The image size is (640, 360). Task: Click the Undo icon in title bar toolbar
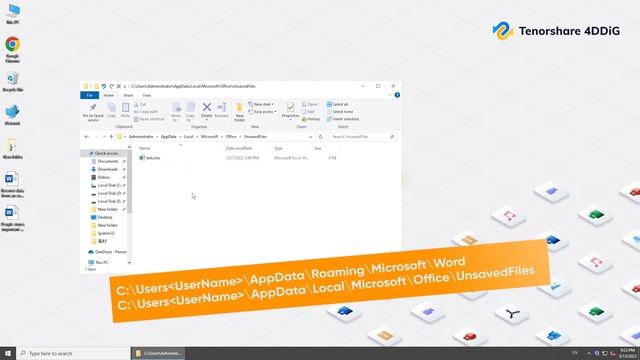(x=104, y=86)
